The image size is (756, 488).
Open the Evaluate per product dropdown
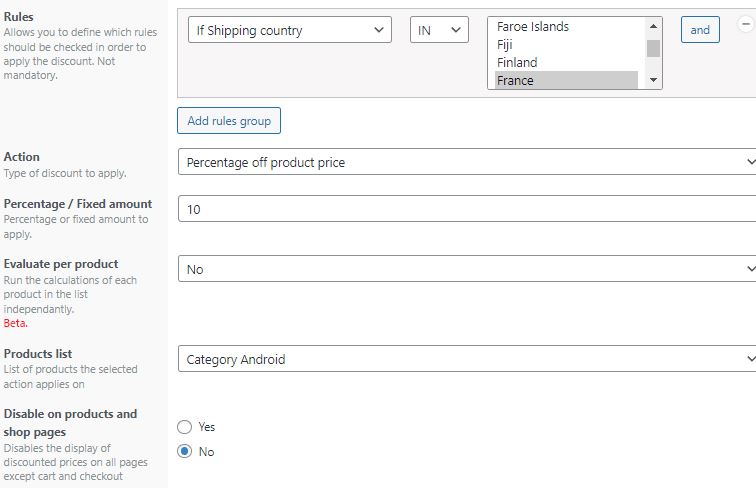[467, 269]
